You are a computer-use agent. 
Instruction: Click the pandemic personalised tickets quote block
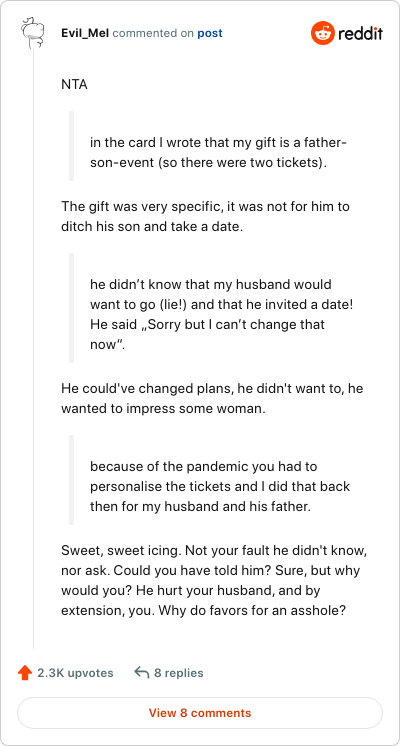[x=212, y=480]
